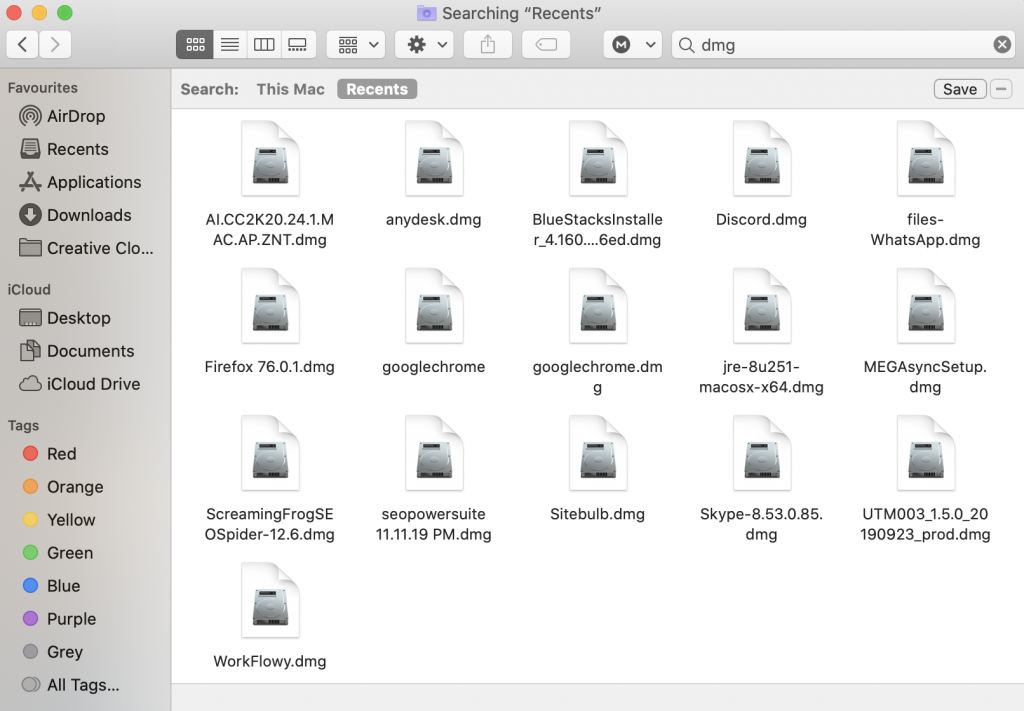
Task: Click the Firefox 76.0.1.dmg name label
Action: coord(270,367)
